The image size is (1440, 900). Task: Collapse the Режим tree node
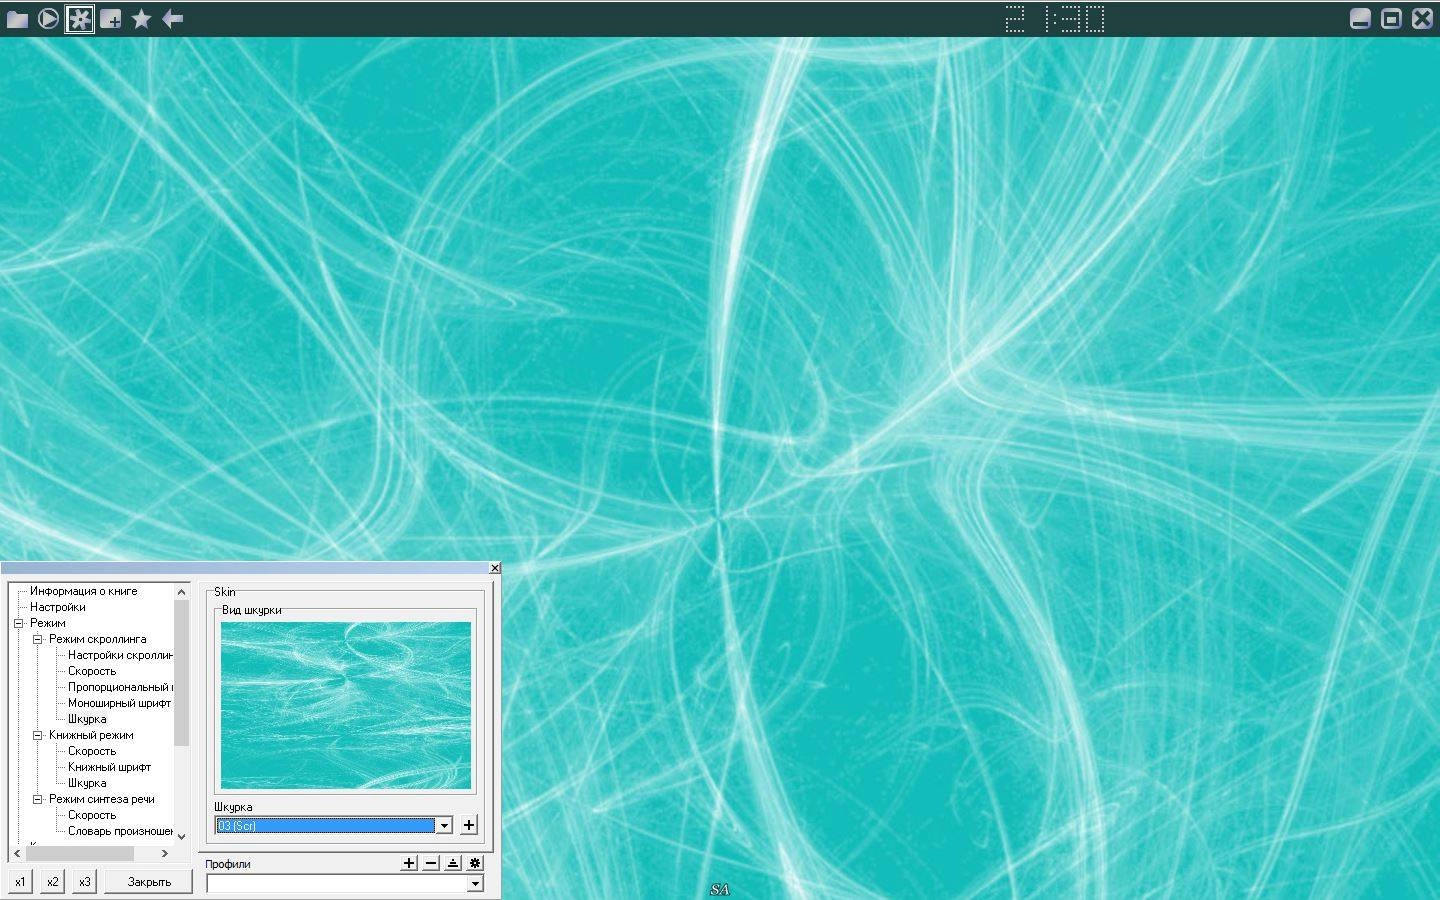click(19, 623)
